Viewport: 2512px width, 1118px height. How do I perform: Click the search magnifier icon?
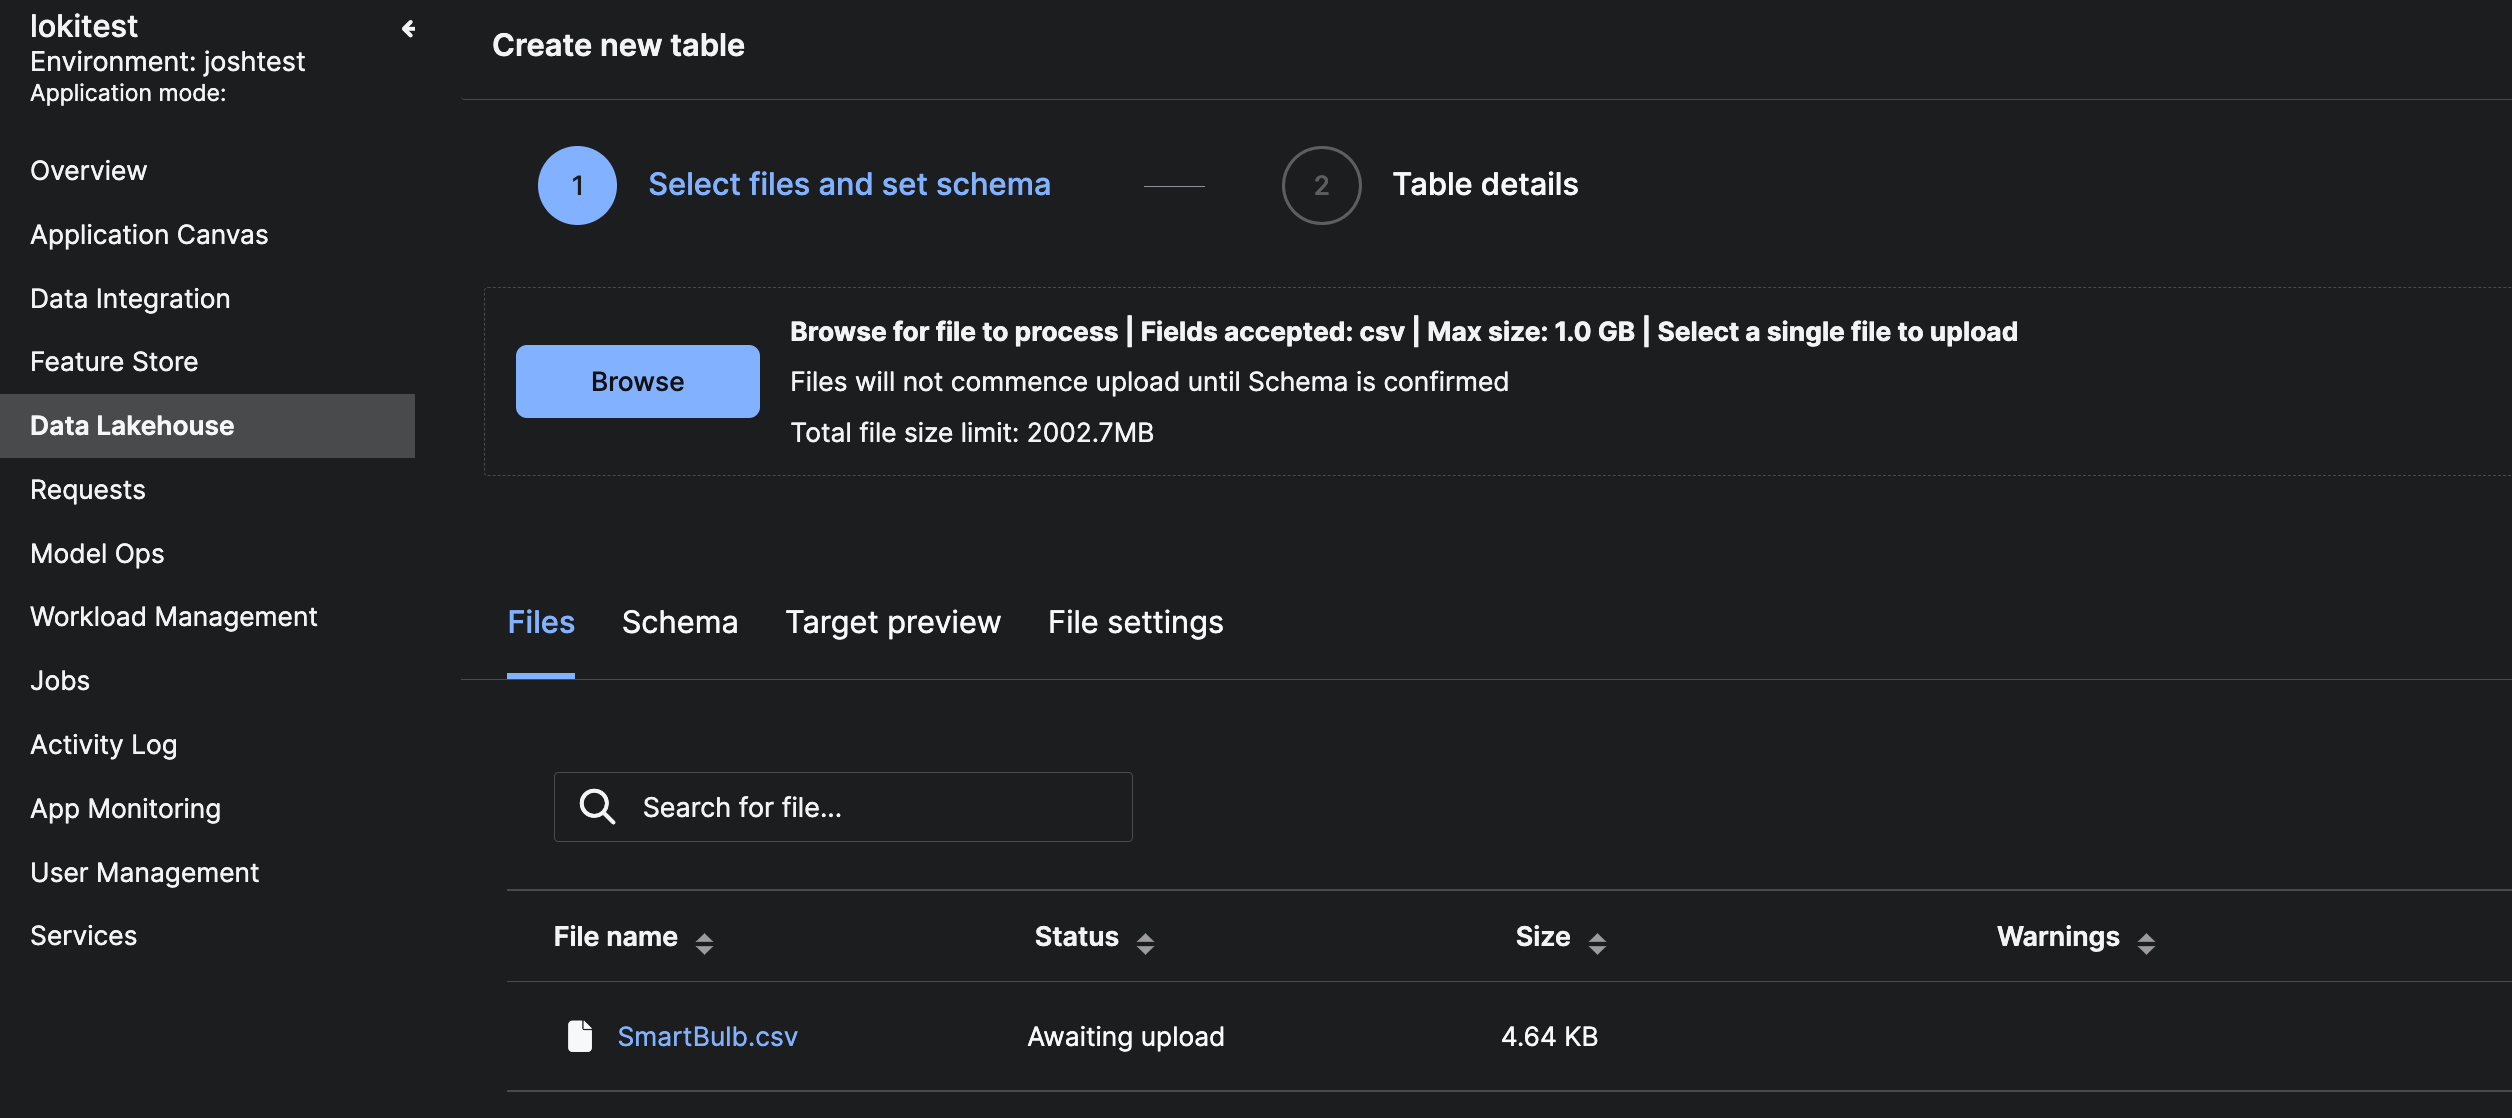click(x=597, y=806)
